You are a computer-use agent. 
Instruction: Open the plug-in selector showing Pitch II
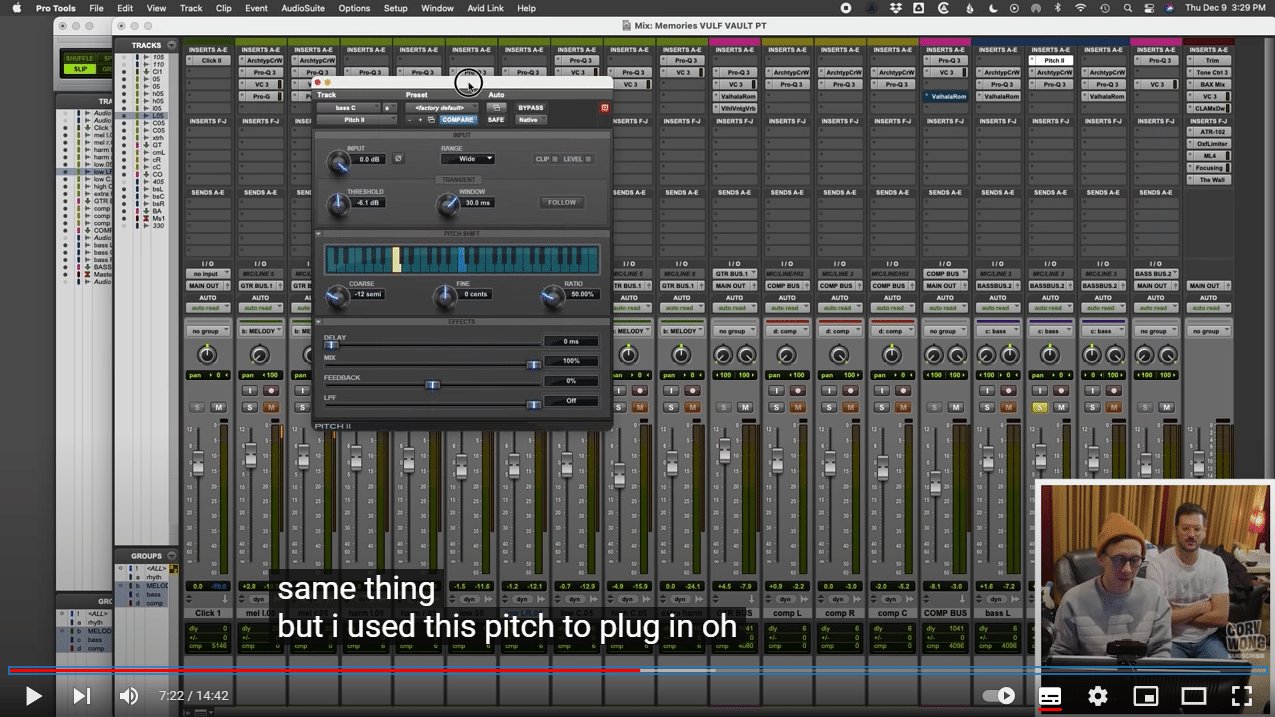357,120
